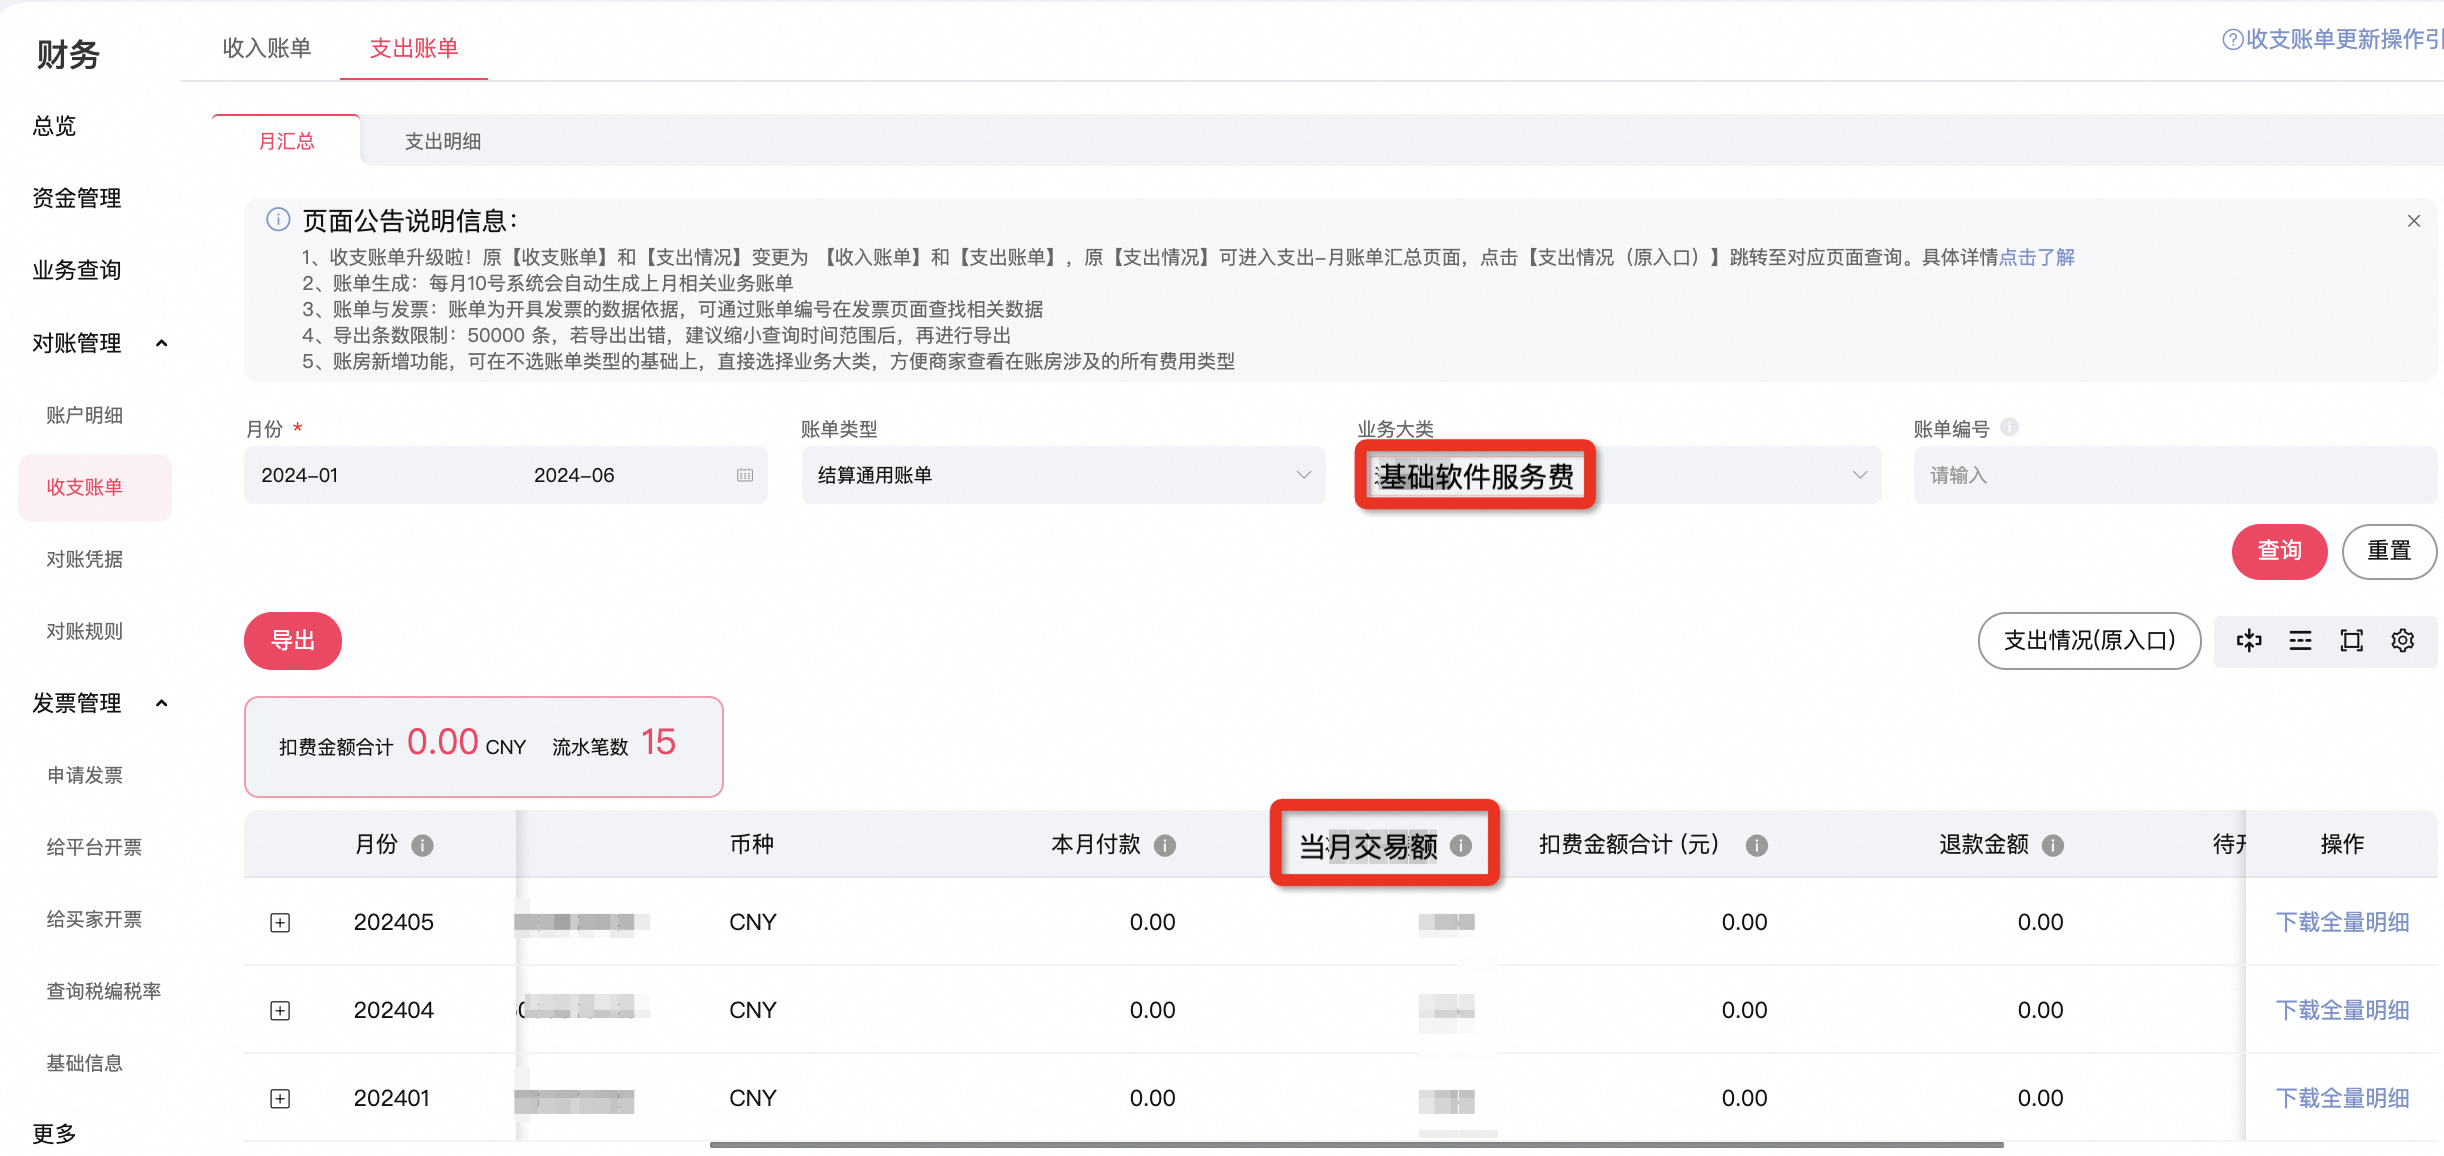The image size is (2444, 1156).
Task: Open the 账单类型 dropdown
Action: (x=1064, y=475)
